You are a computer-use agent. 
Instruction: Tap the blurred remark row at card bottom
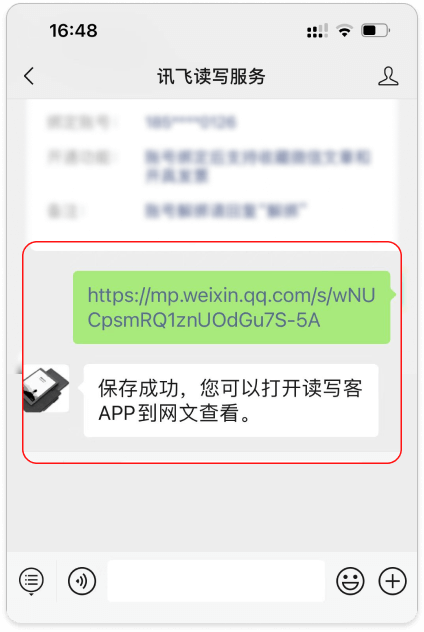pos(177,211)
